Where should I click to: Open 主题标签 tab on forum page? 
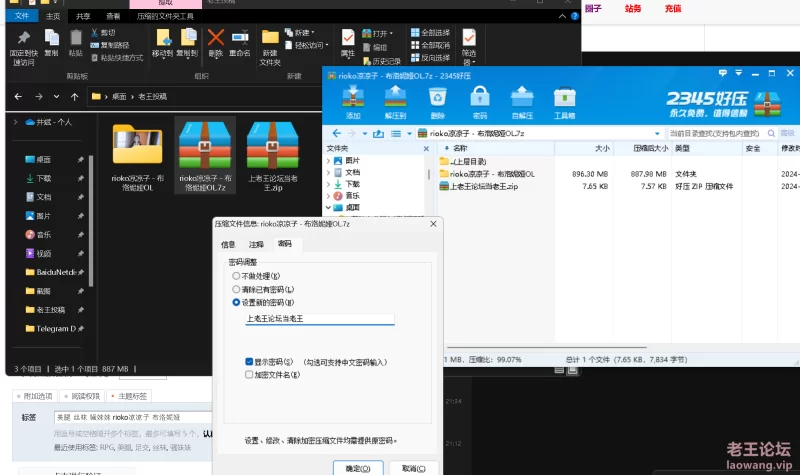(x=130, y=396)
